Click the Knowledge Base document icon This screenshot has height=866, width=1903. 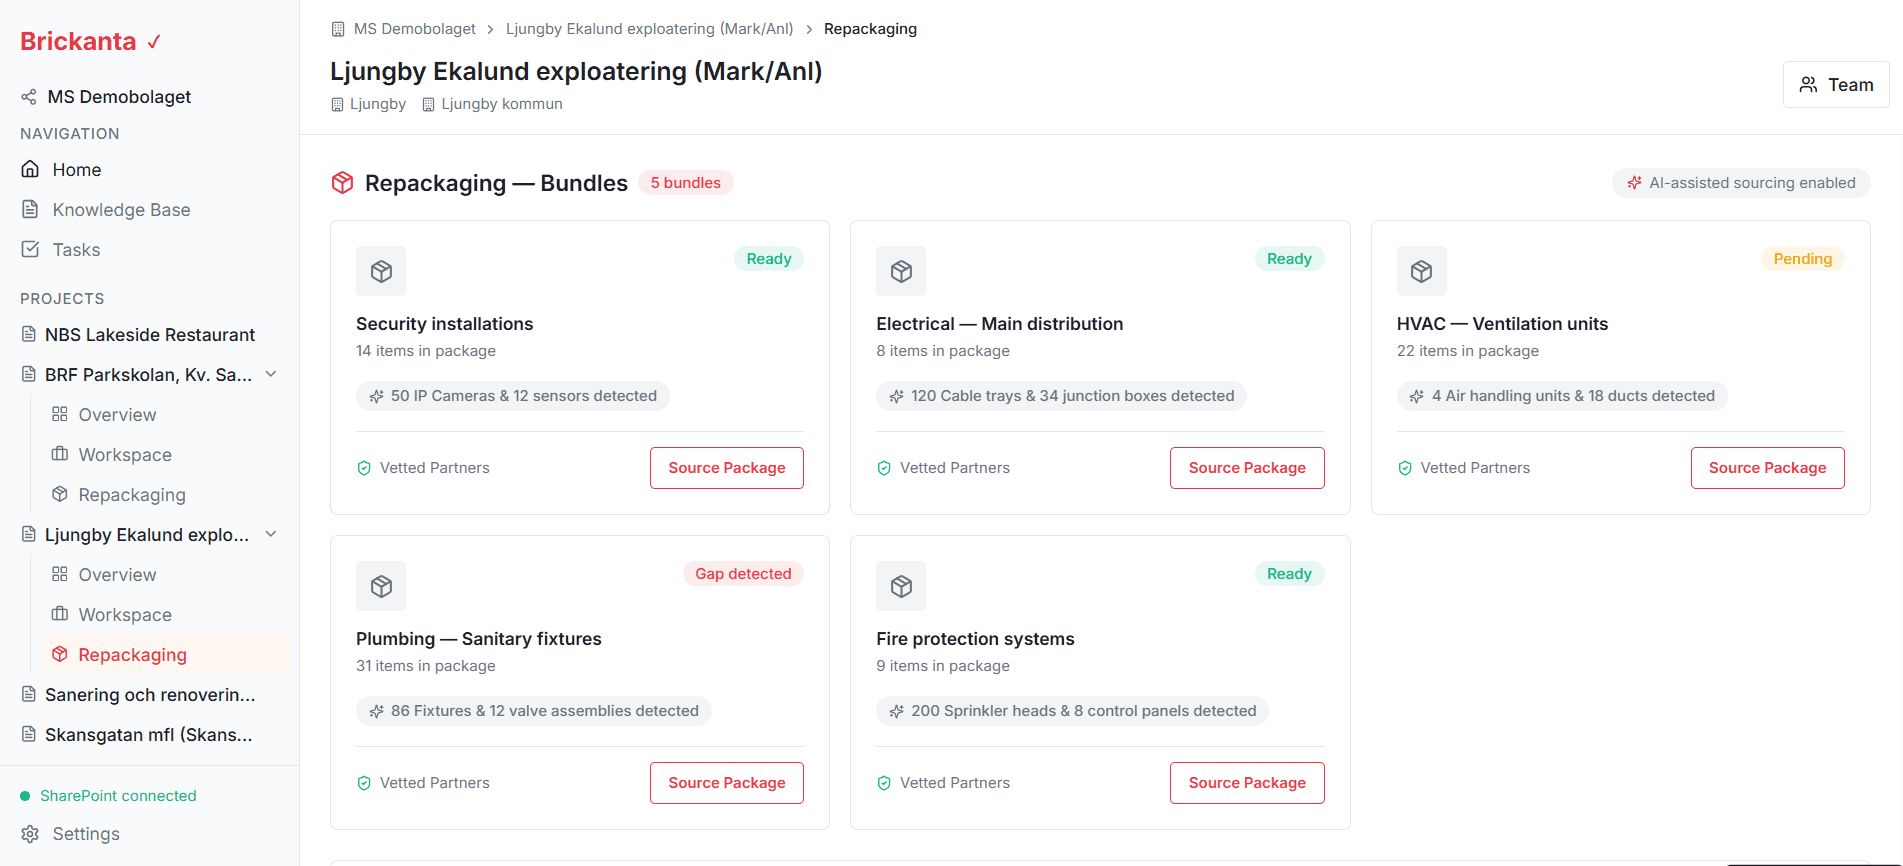pyautogui.click(x=30, y=210)
